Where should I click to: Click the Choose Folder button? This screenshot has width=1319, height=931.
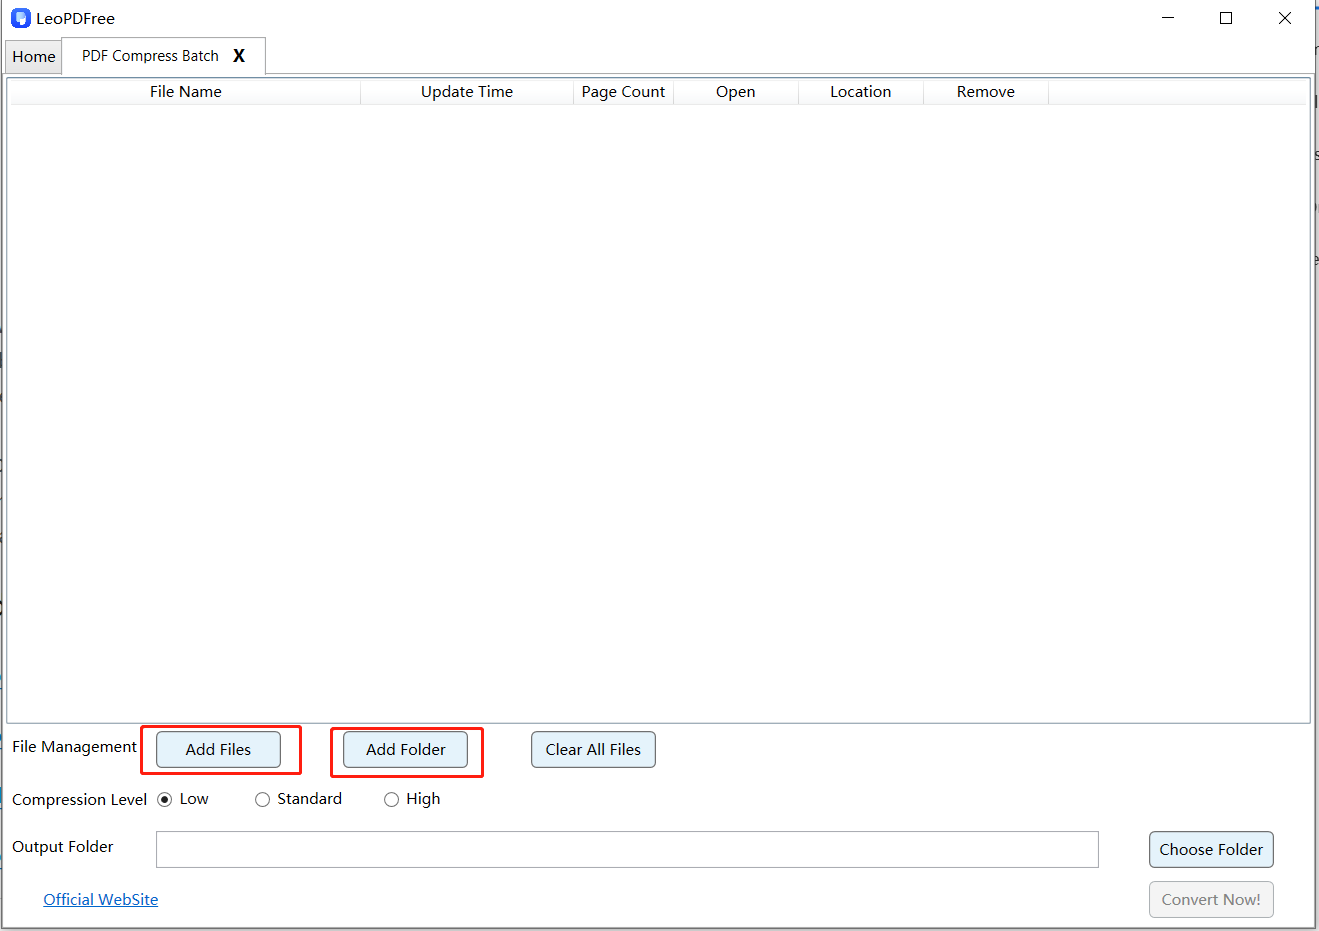click(x=1211, y=849)
